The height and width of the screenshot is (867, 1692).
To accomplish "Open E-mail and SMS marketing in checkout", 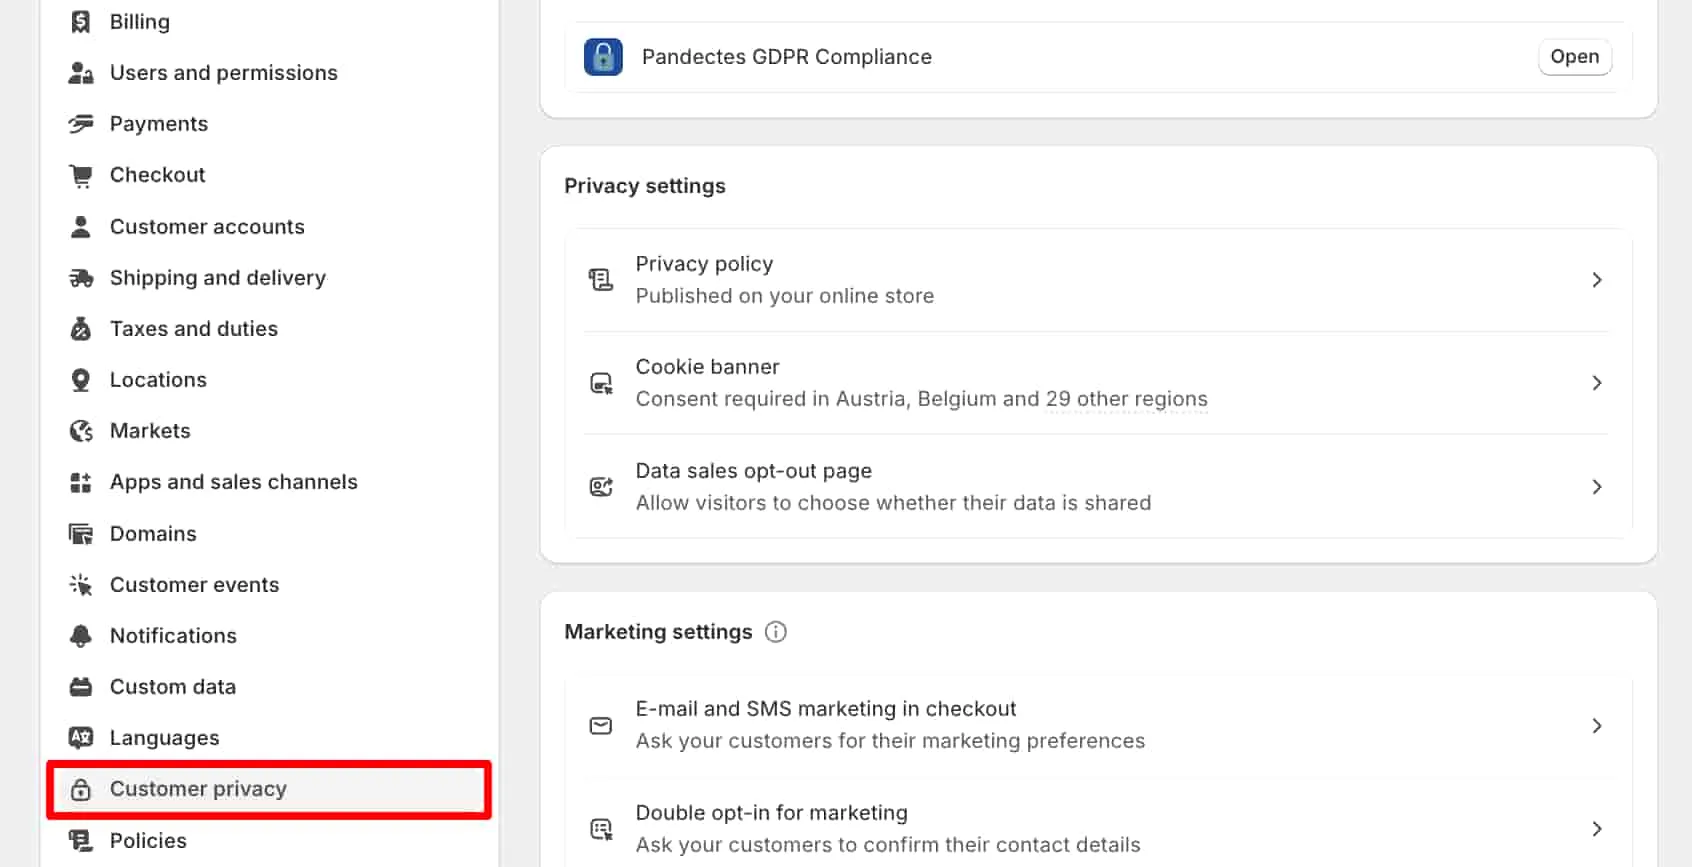I will point(1098,726).
